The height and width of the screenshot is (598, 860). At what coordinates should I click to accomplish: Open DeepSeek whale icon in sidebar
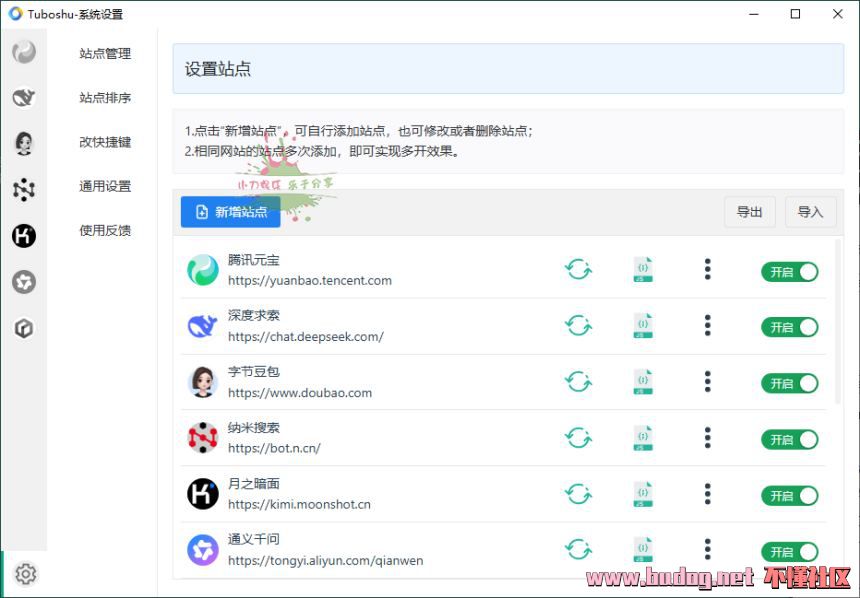(24, 98)
